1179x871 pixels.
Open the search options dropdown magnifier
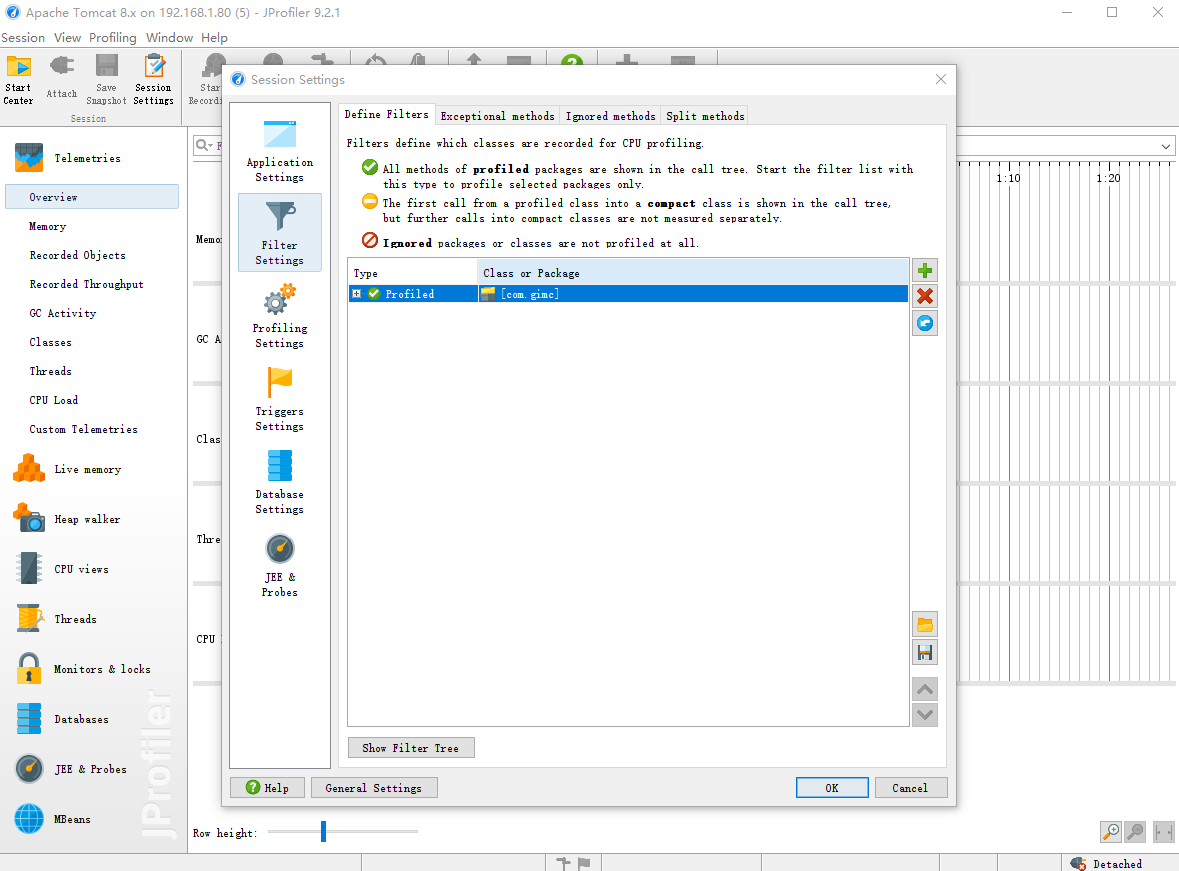(204, 145)
